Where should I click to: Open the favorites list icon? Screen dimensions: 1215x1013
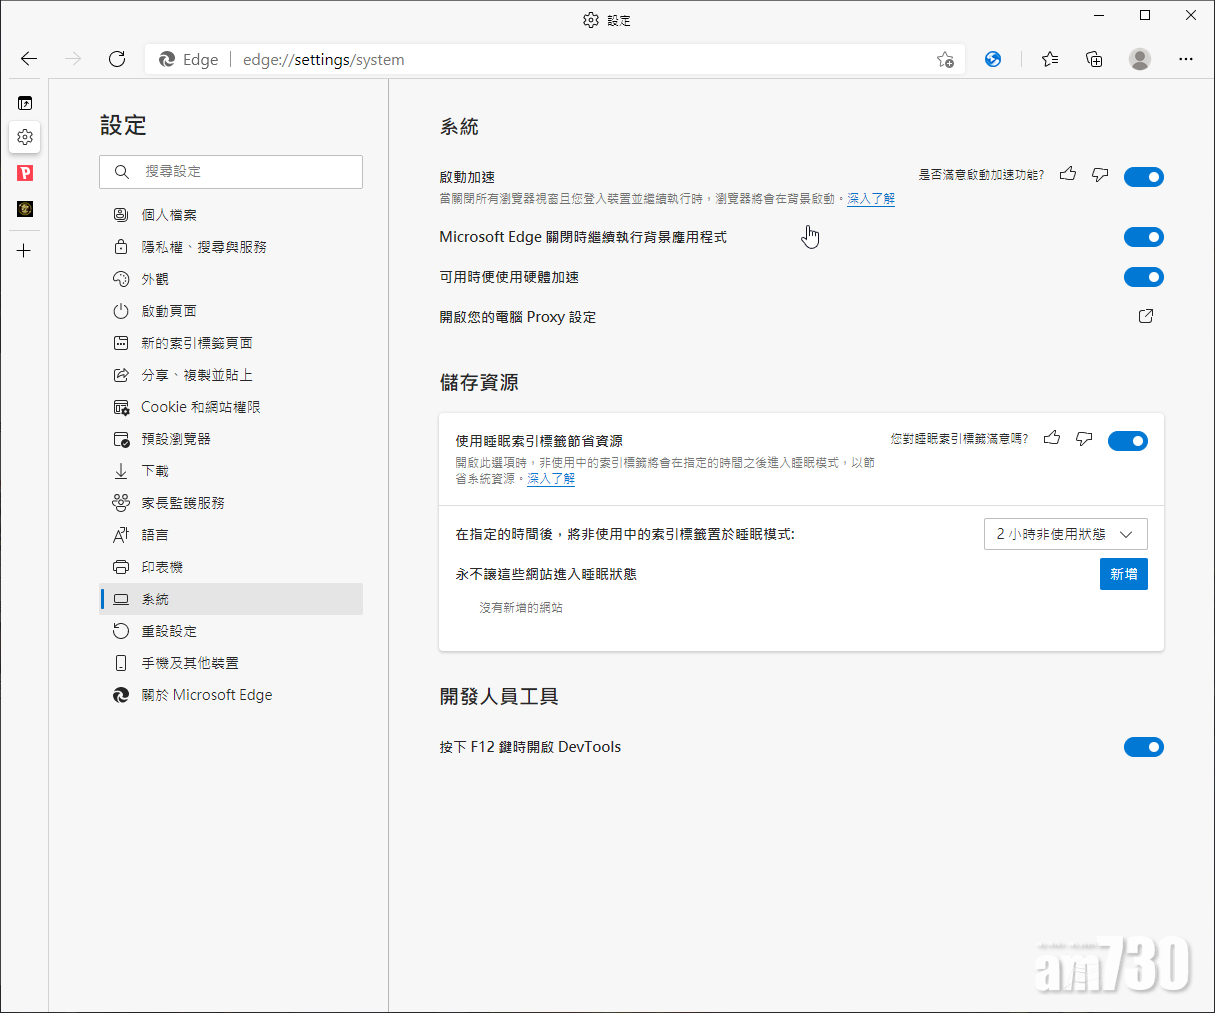tap(1049, 59)
